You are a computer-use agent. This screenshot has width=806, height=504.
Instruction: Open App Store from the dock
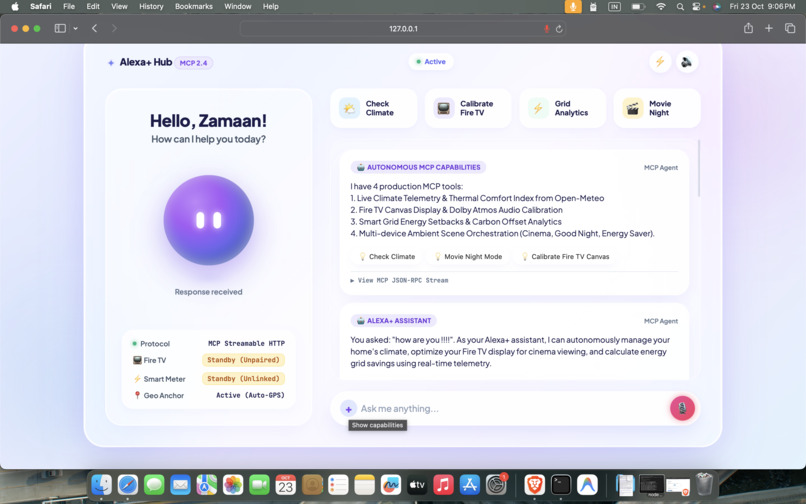[x=469, y=484]
